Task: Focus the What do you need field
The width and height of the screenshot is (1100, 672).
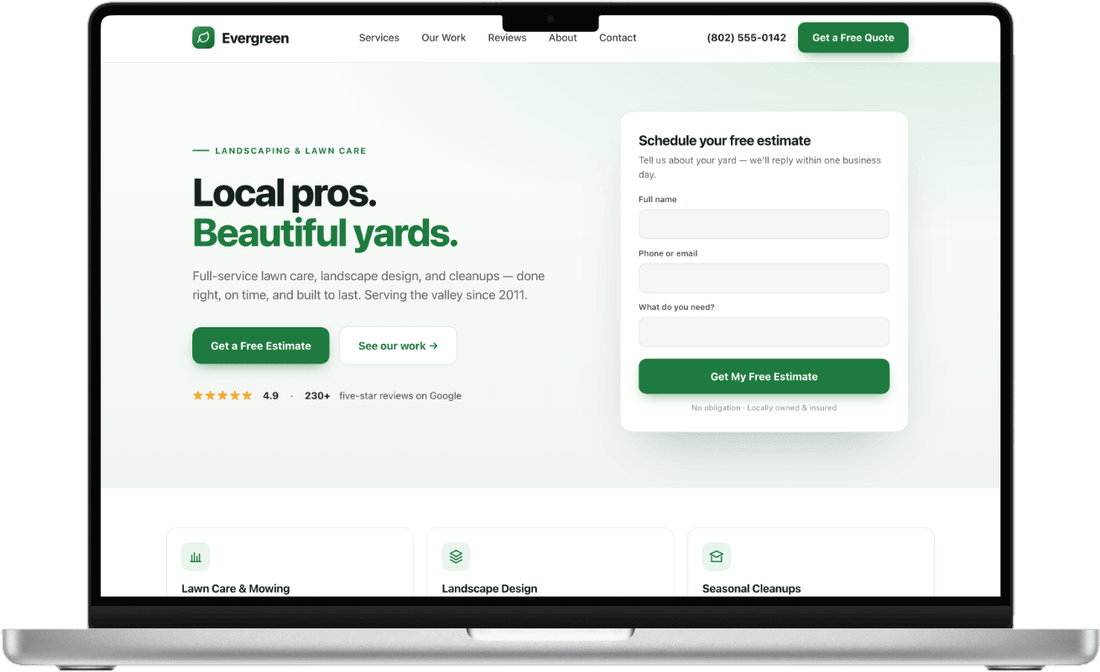Action: coord(764,332)
